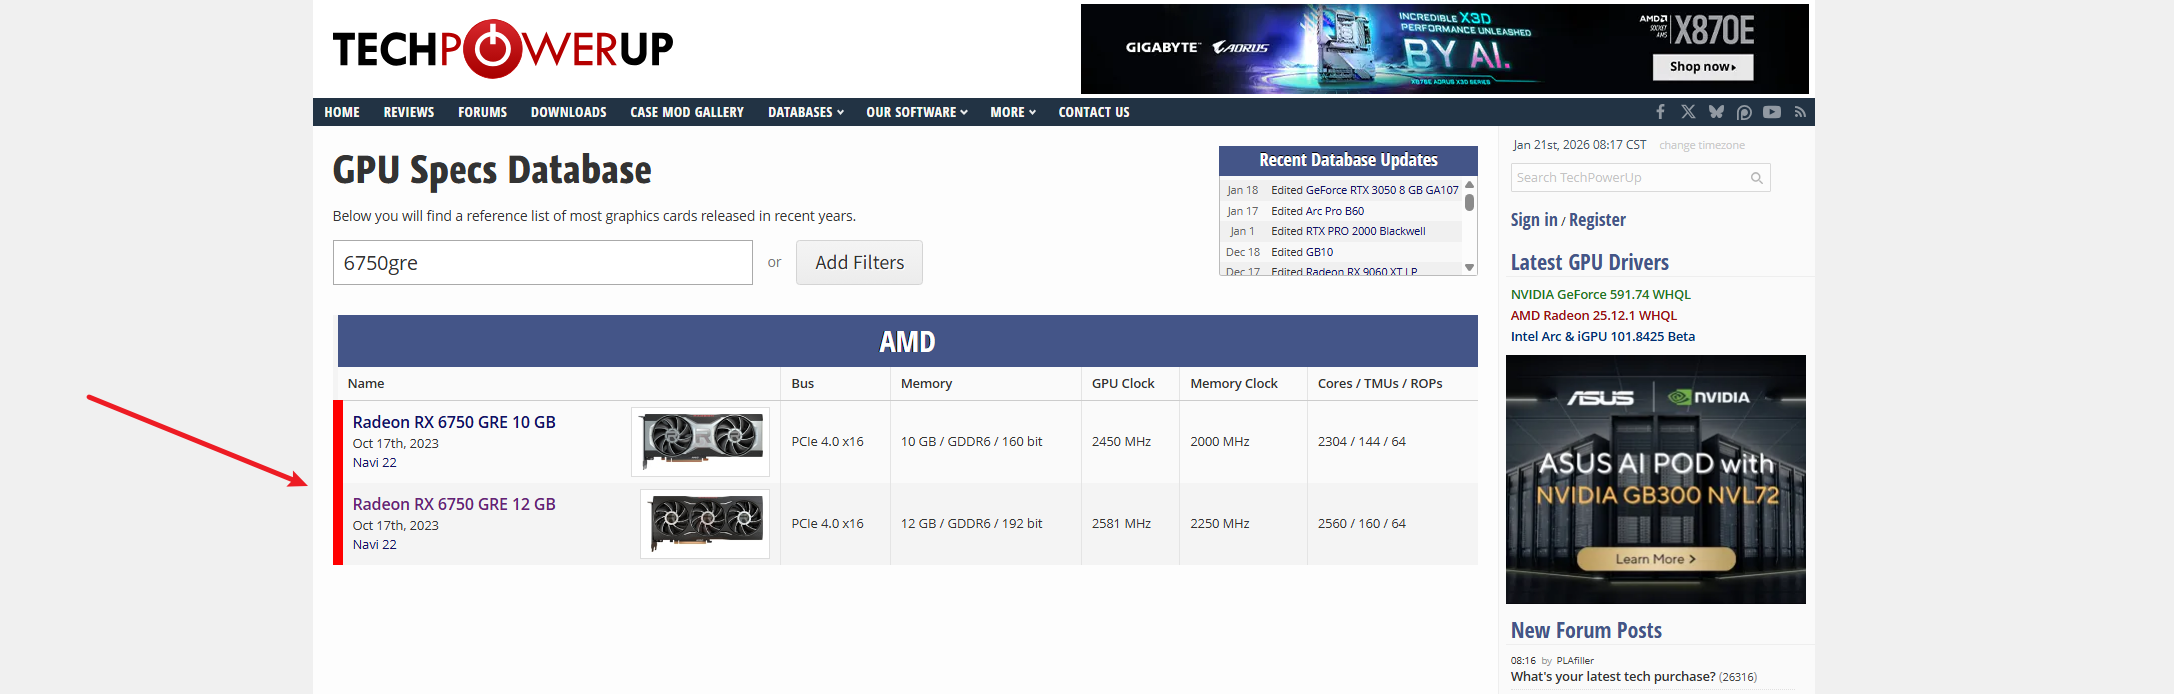Open CASE MOD GALLERY menu item

687,112
